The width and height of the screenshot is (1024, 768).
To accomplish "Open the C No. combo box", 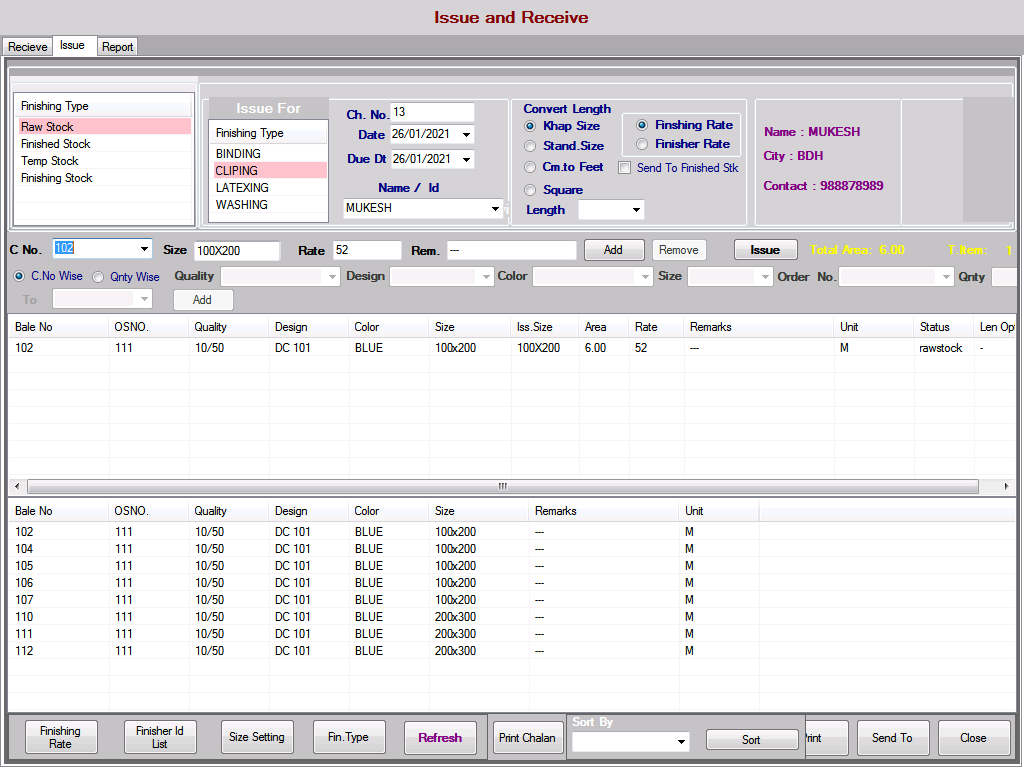I will point(144,249).
